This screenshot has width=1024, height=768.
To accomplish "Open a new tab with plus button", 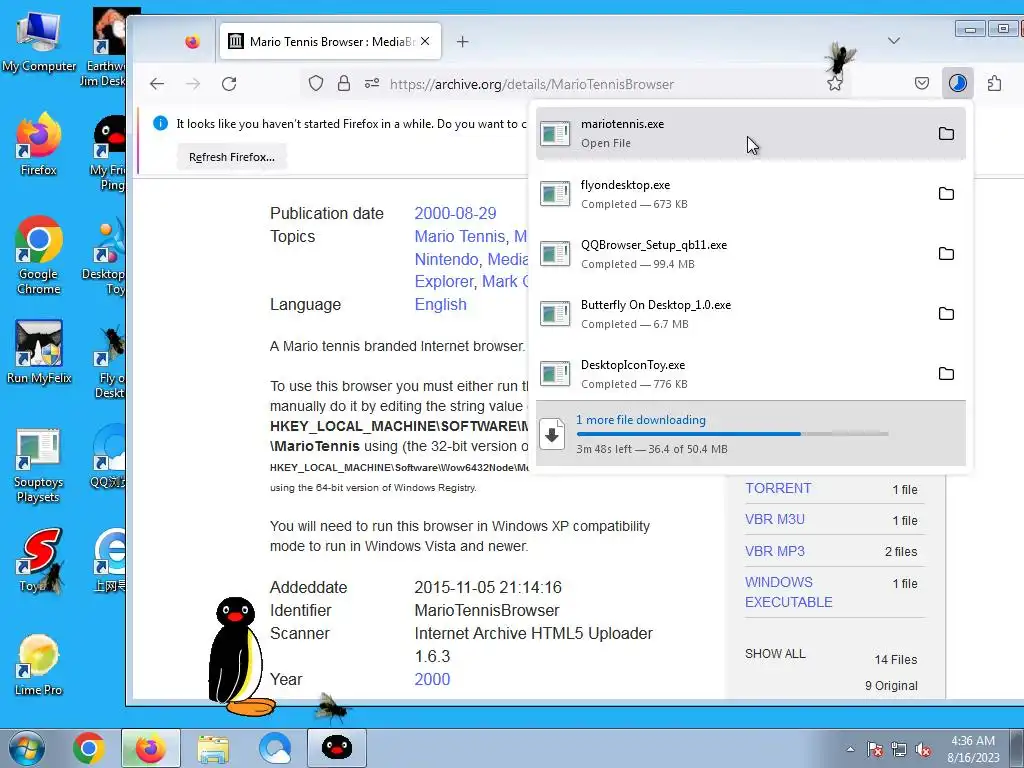I will (462, 42).
